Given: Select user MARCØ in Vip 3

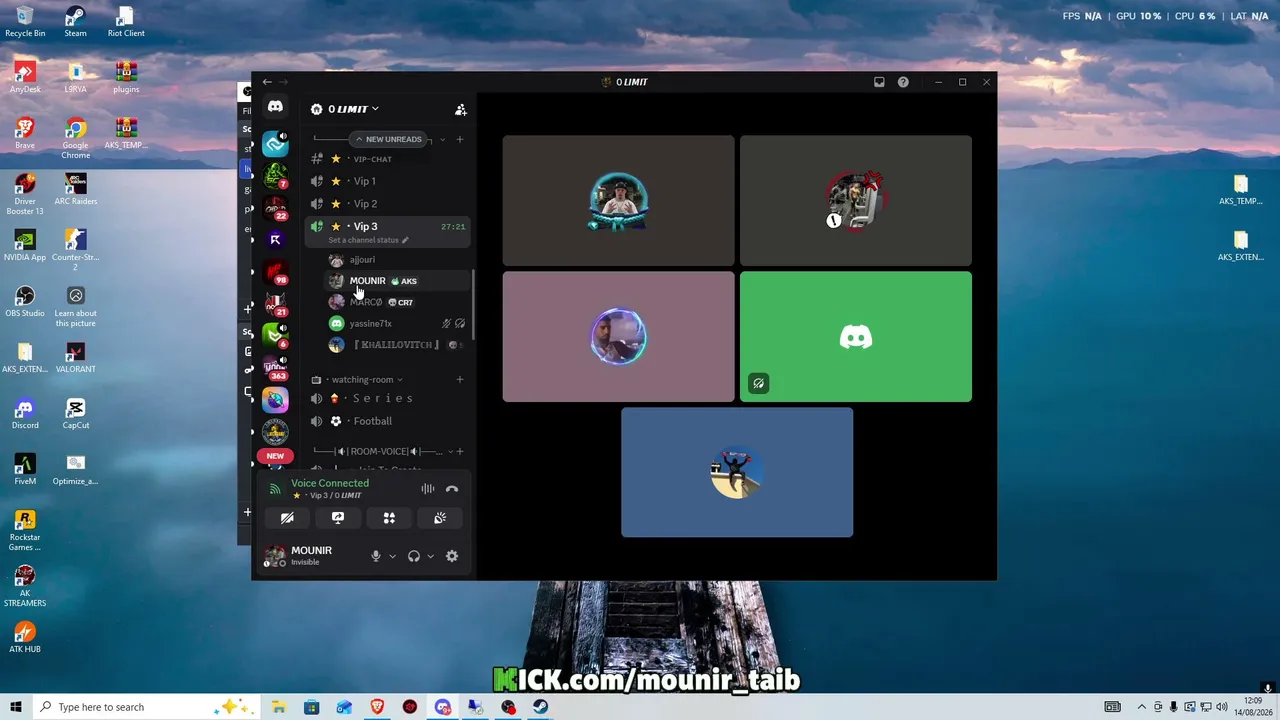Looking at the screenshot, I should click(x=396, y=302).
